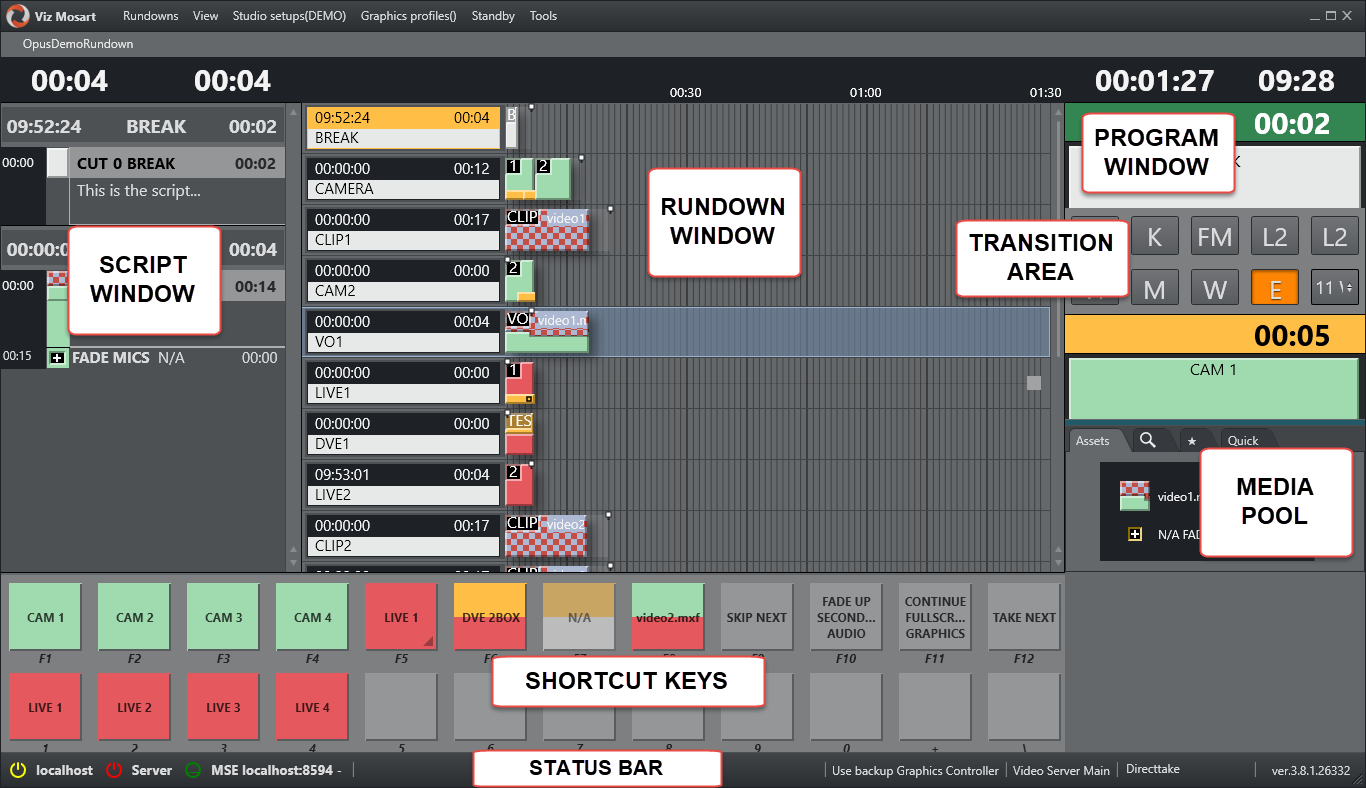The height and width of the screenshot is (788, 1366).
Task: Open the Tools menu
Action: pos(544,16)
